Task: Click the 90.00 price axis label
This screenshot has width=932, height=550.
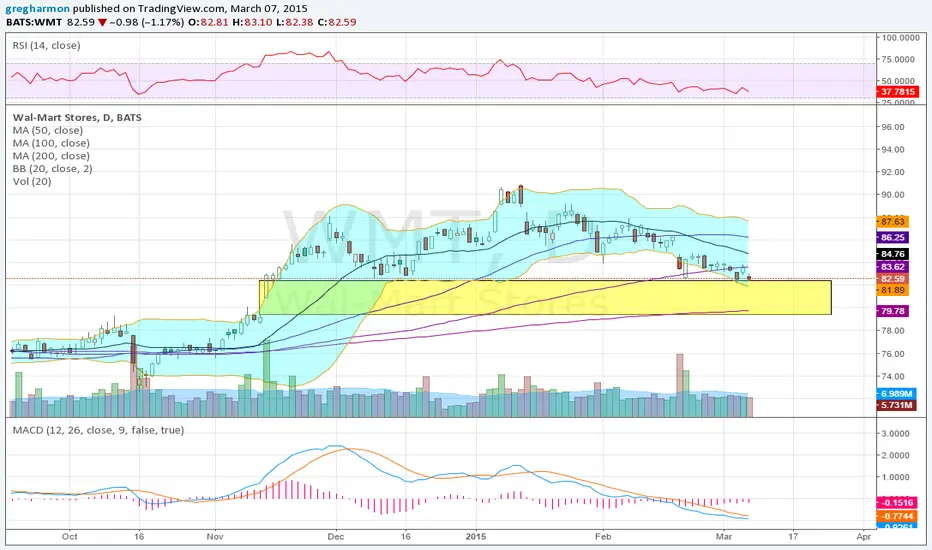Action: coord(893,194)
